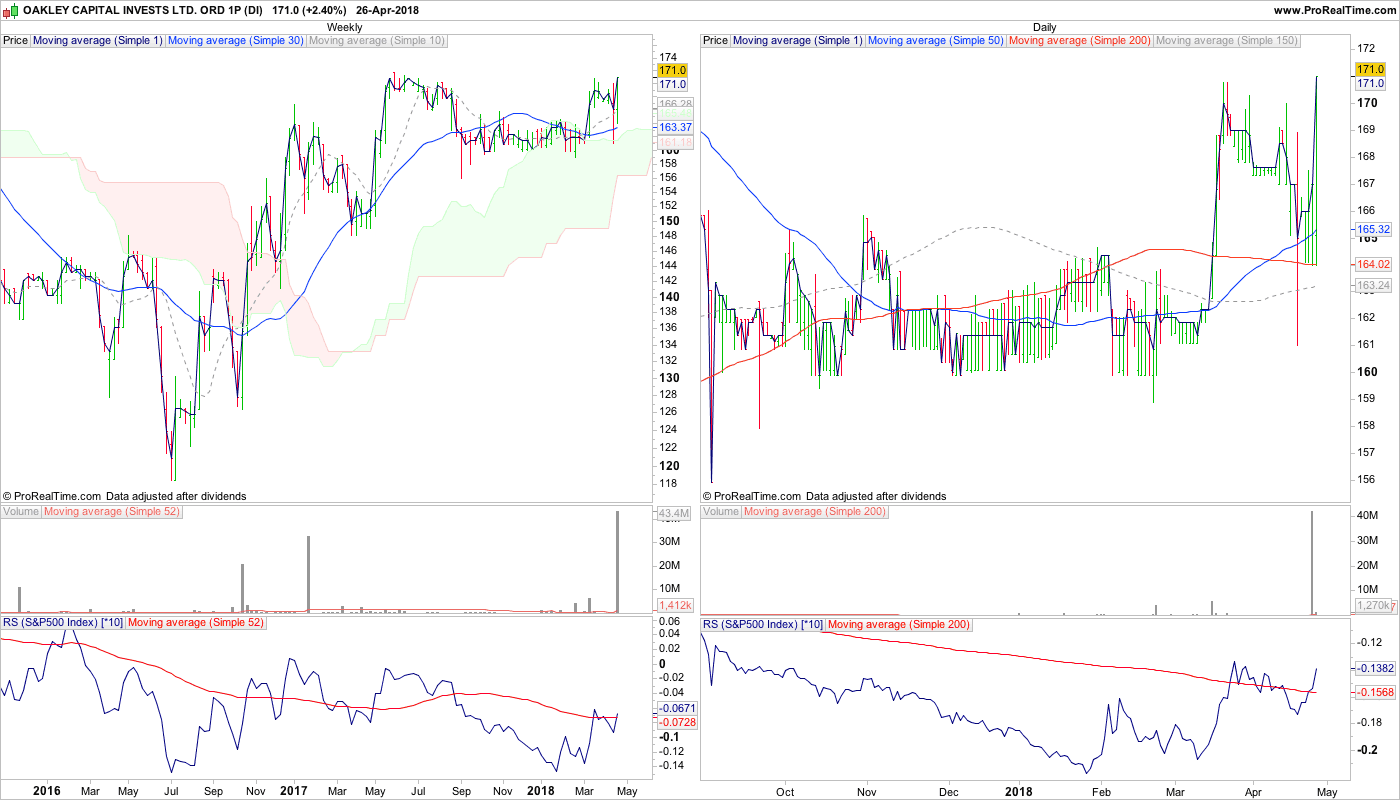The width and height of the screenshot is (1400, 800).
Task: Click the yellow 171.0 price tag on Daily axis
Action: tap(1369, 69)
